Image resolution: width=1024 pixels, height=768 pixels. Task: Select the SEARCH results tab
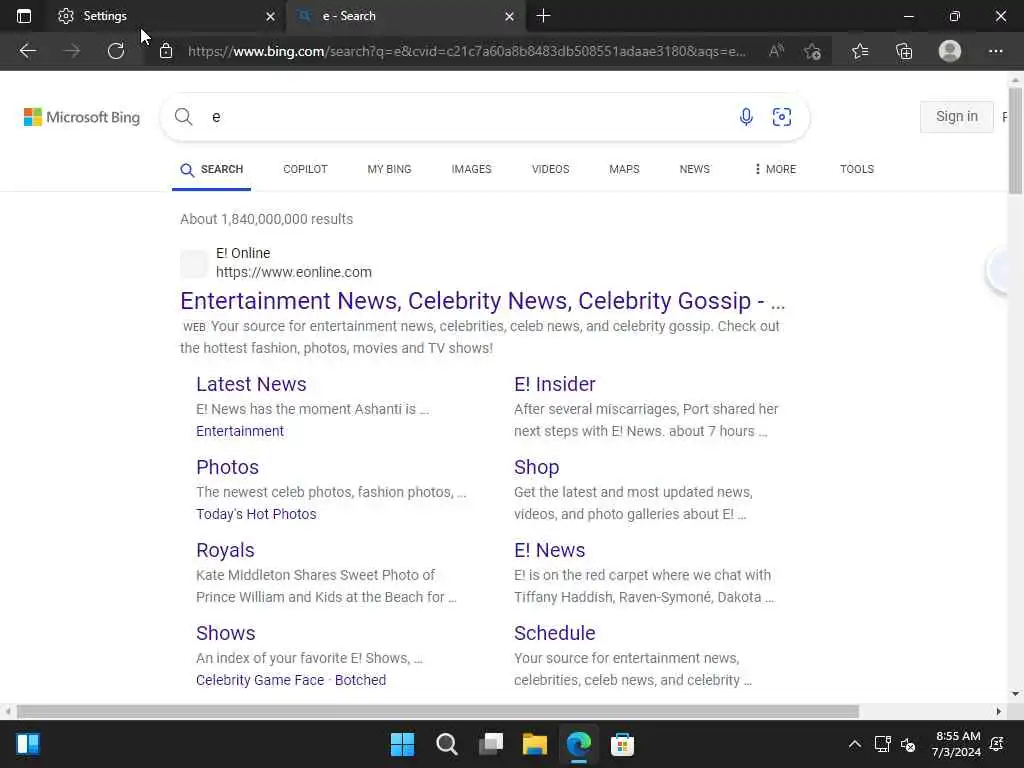point(212,169)
